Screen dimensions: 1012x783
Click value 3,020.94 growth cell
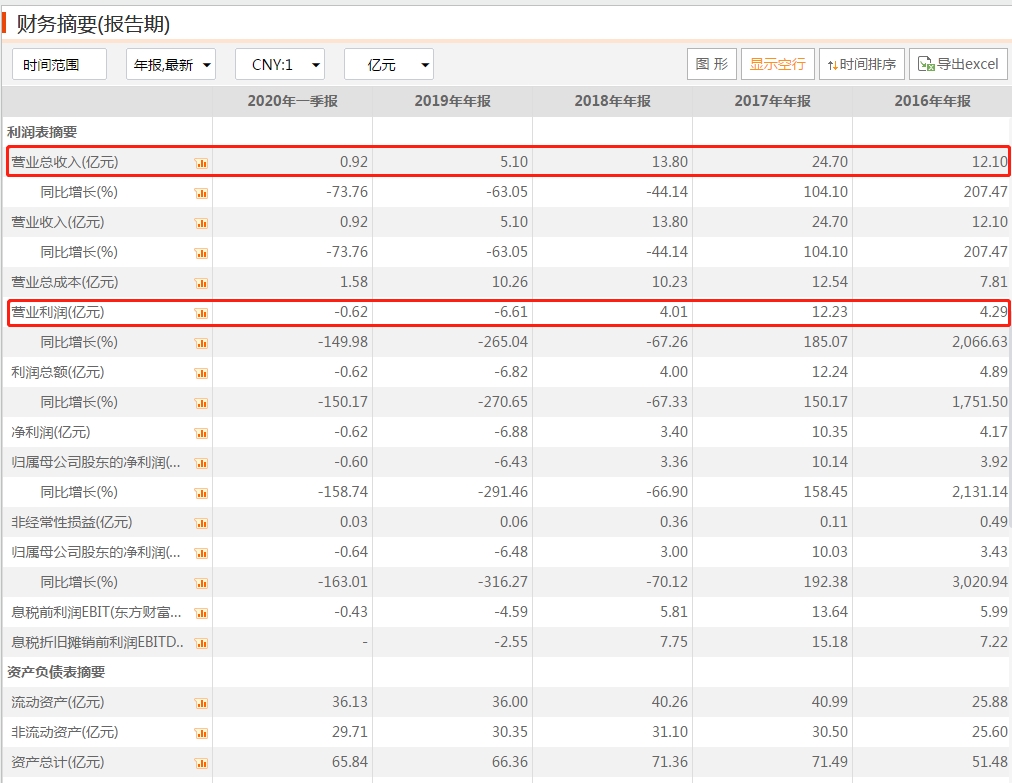(x=980, y=582)
